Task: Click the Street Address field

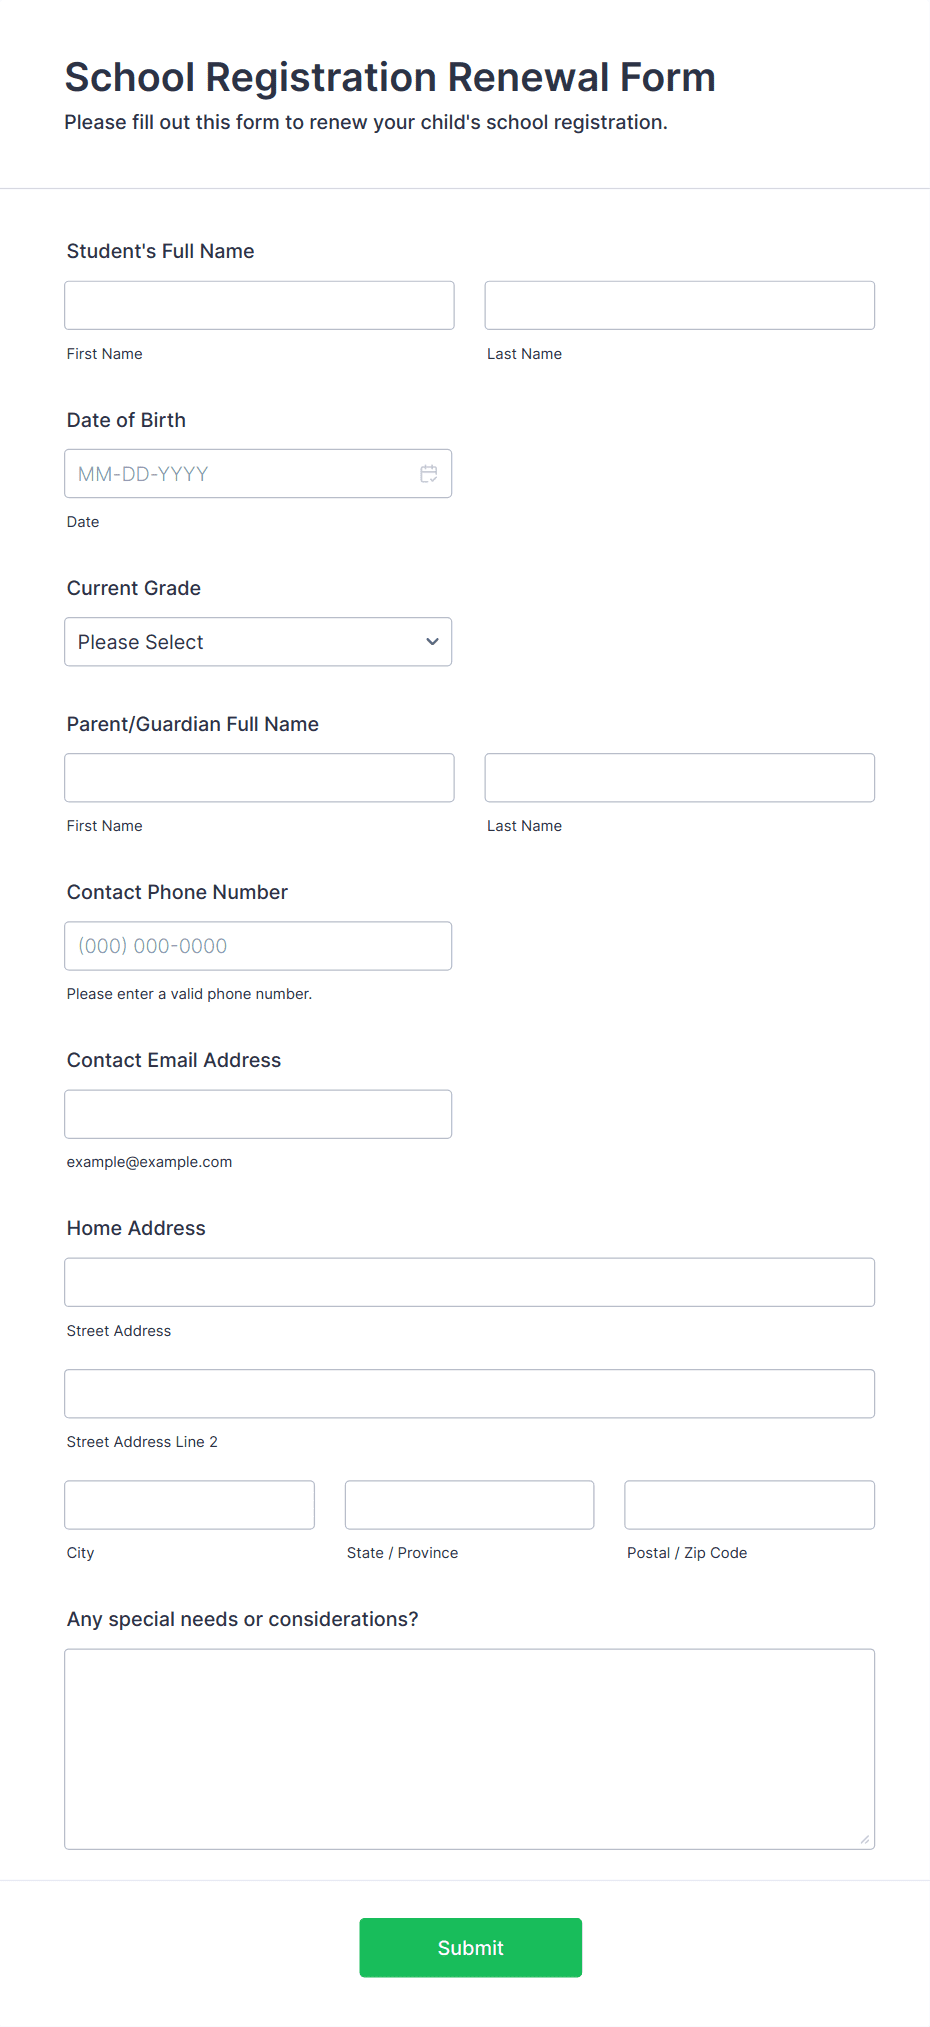Action: [x=469, y=1281]
